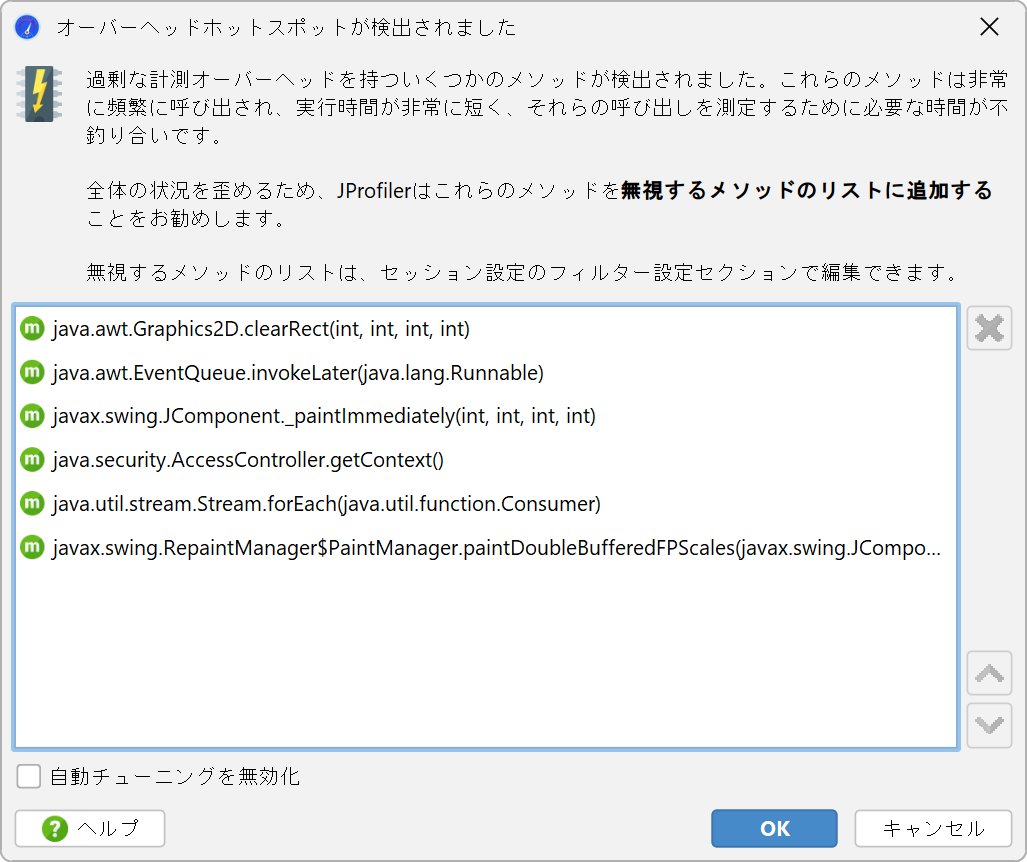
Task: Select java.awt.Graphics2D.clearRect(int, int, int, int) row
Action: point(486,328)
